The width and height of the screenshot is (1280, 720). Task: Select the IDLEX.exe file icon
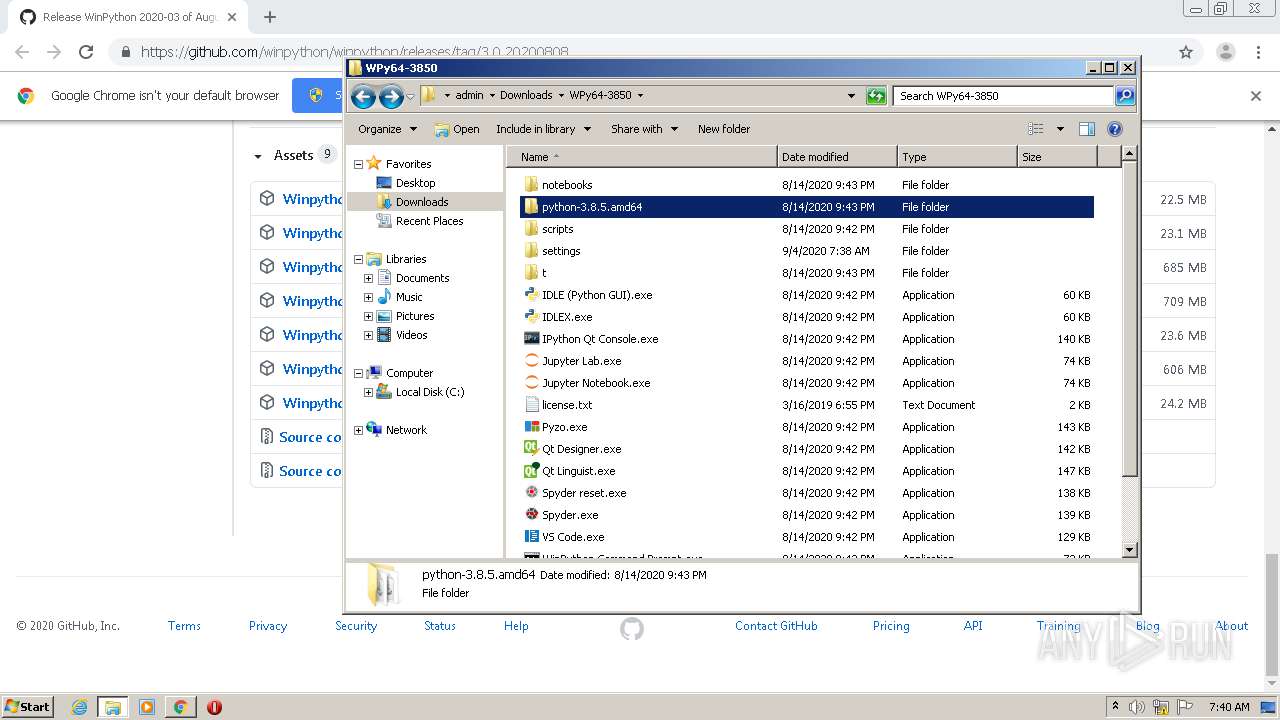532,317
